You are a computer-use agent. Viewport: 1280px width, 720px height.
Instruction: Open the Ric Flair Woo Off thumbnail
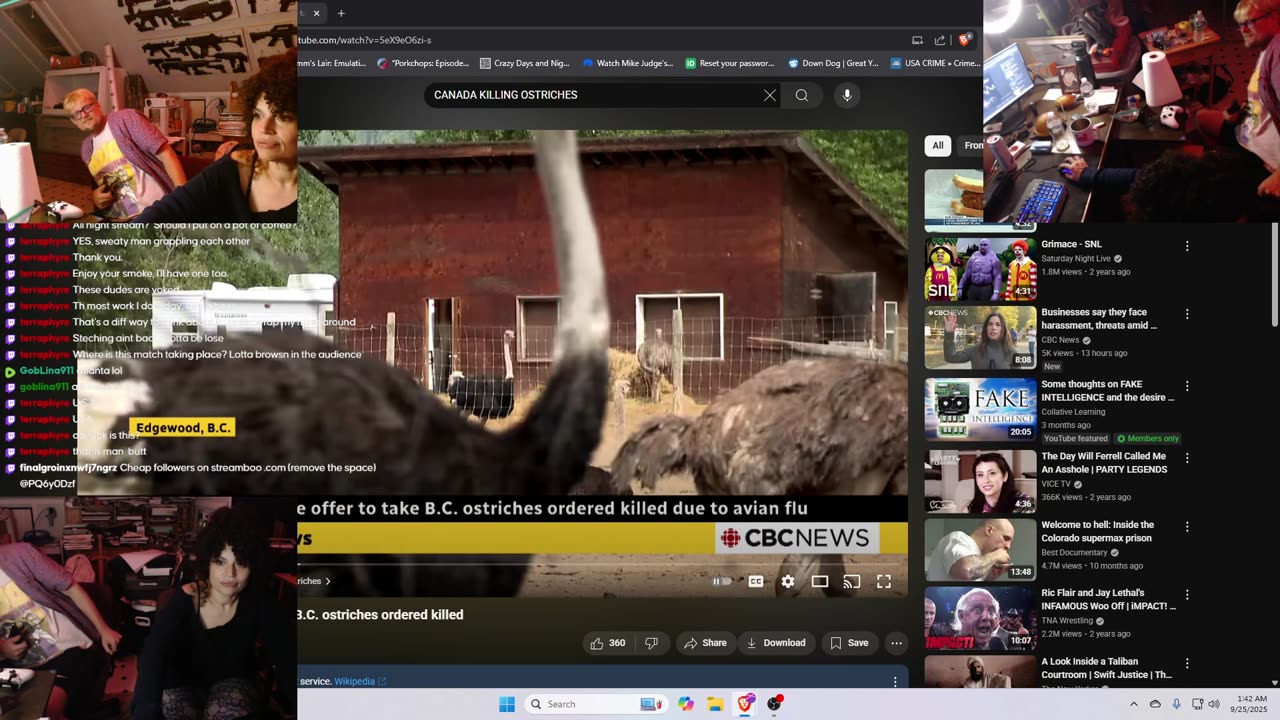980,617
